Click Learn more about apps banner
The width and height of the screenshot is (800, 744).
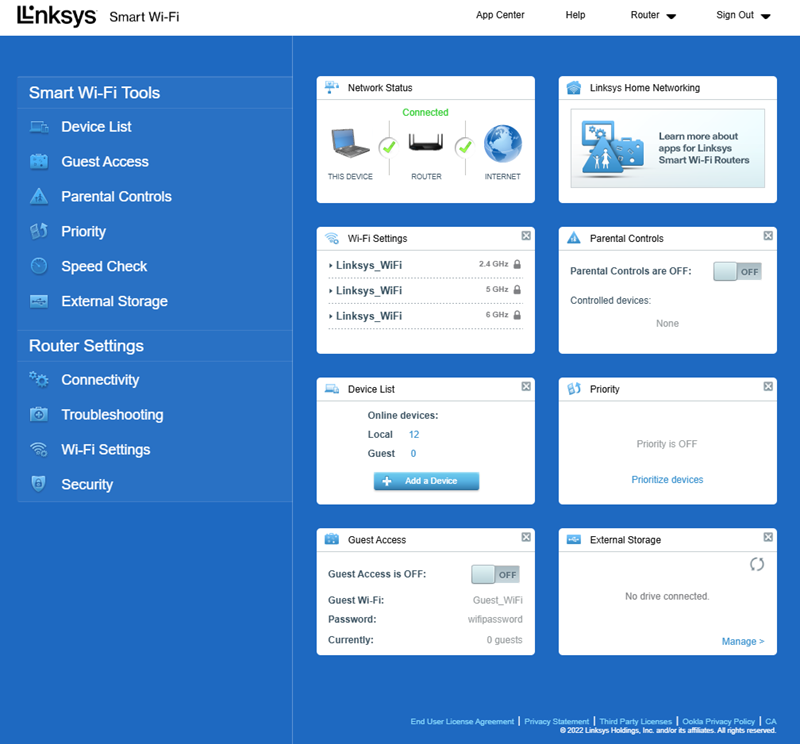667,148
